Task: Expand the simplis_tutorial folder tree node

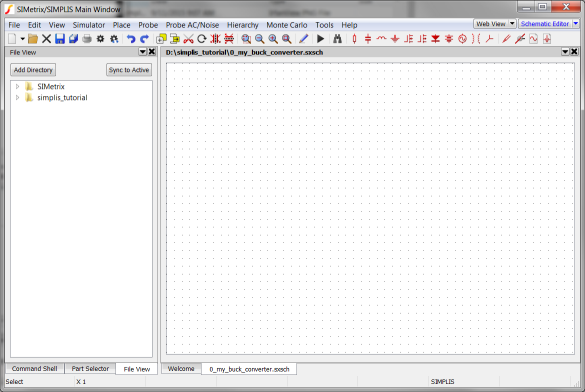Action: [x=17, y=98]
